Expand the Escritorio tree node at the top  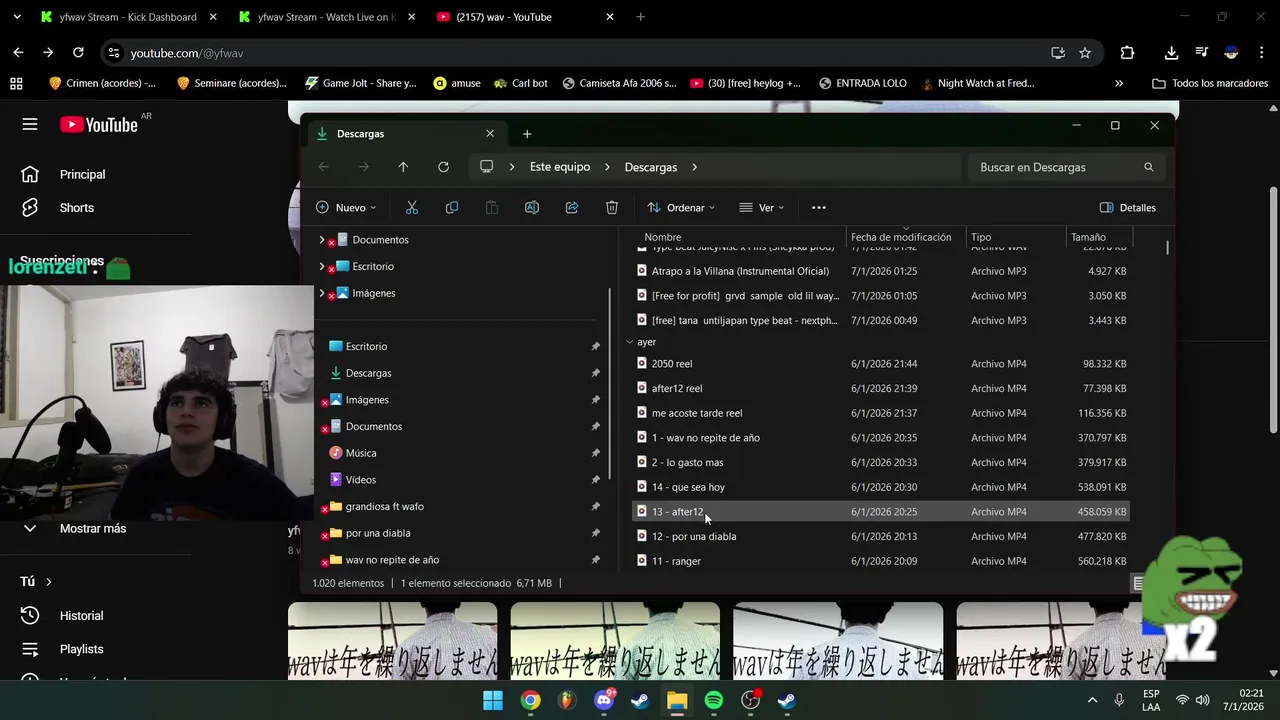pyautogui.click(x=322, y=266)
